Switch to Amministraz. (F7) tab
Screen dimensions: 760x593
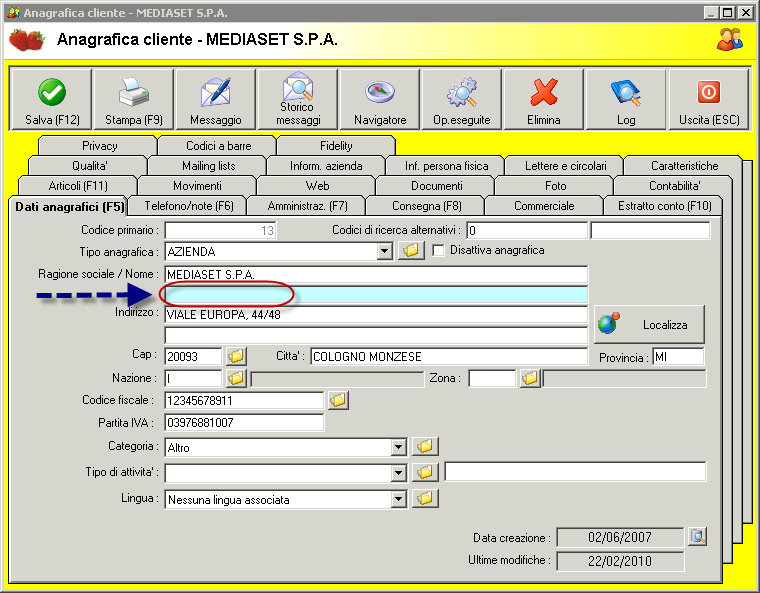[307, 206]
